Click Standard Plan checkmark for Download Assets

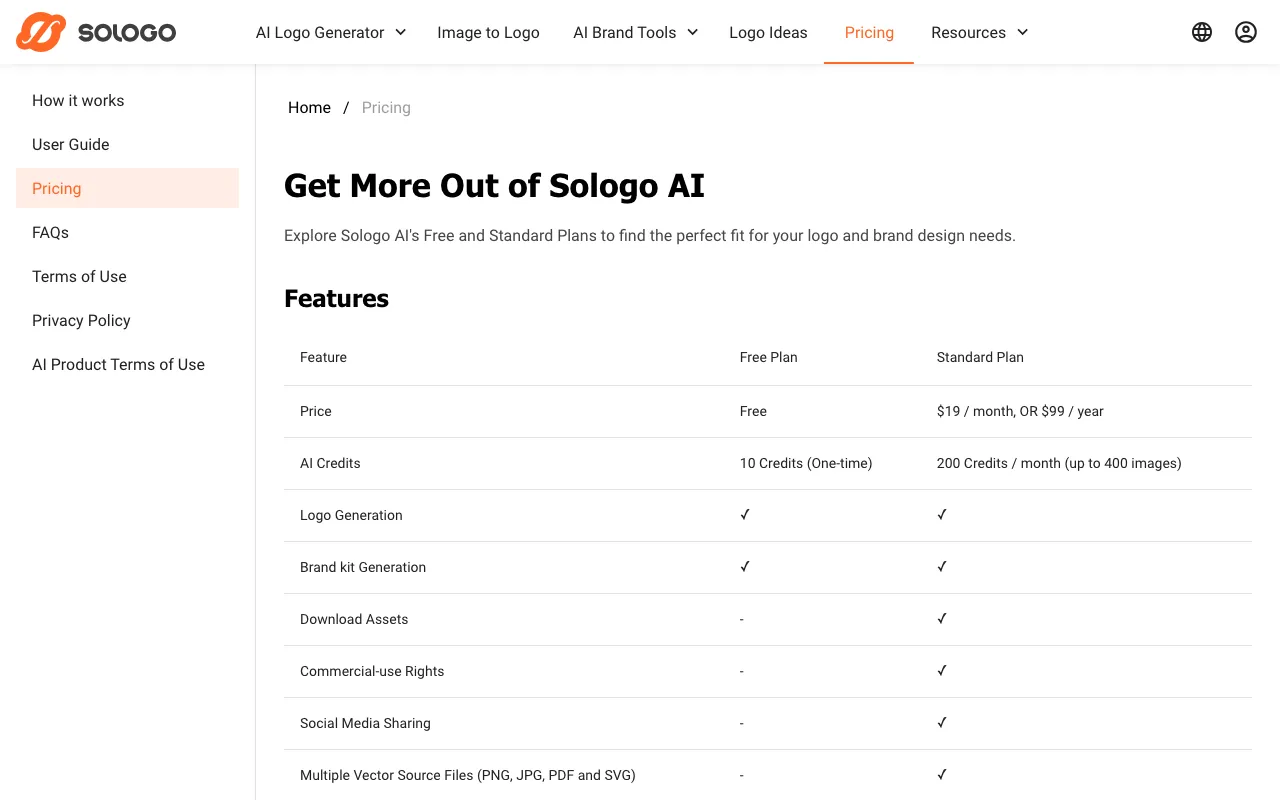coord(942,618)
